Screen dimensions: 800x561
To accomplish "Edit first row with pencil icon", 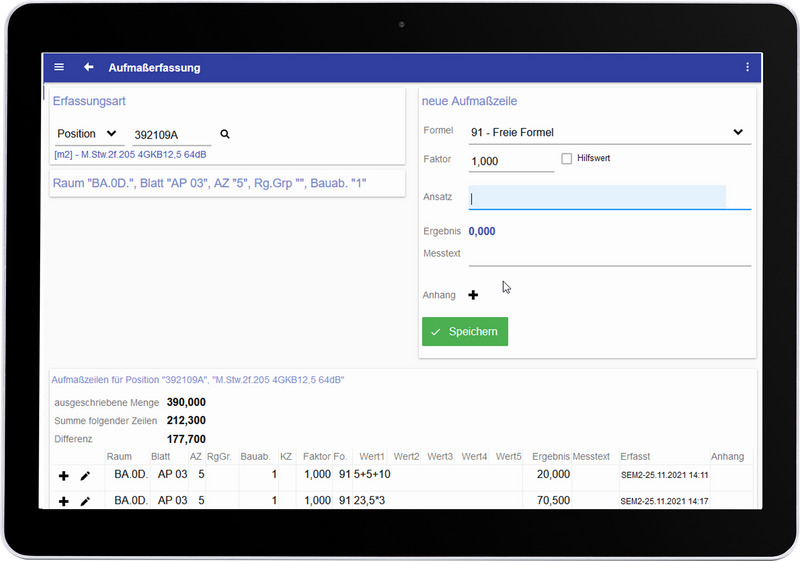I will click(x=85, y=475).
